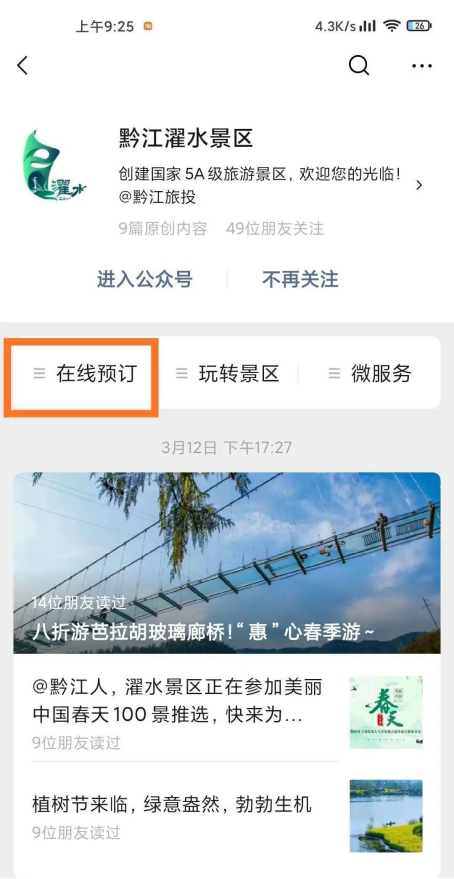Tap the cellular signal bars icon
Viewport: 454px width, 879px height.
(x=368, y=26)
